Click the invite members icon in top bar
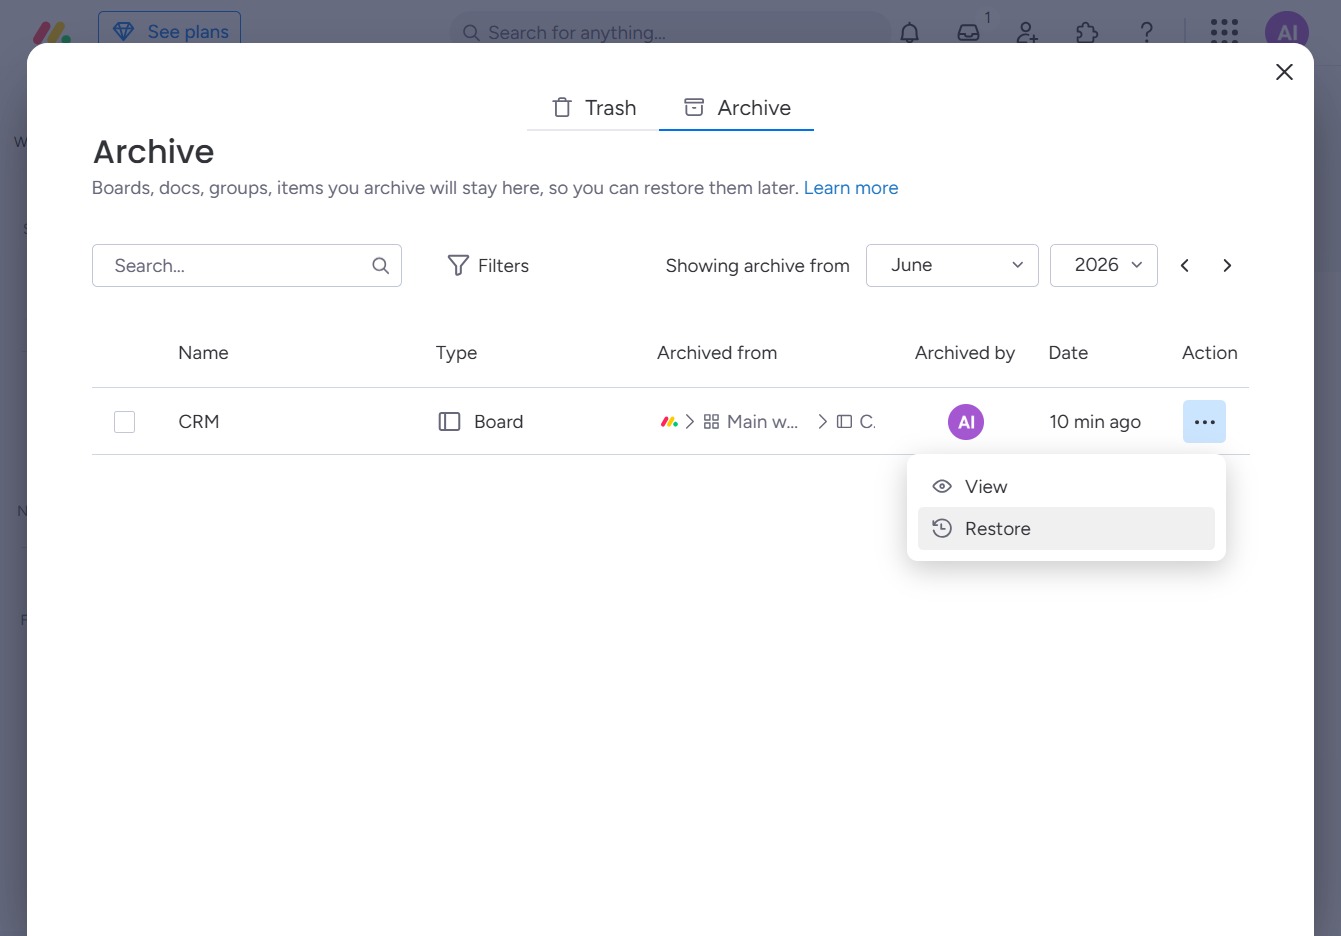The height and width of the screenshot is (936, 1341). [x=1027, y=32]
